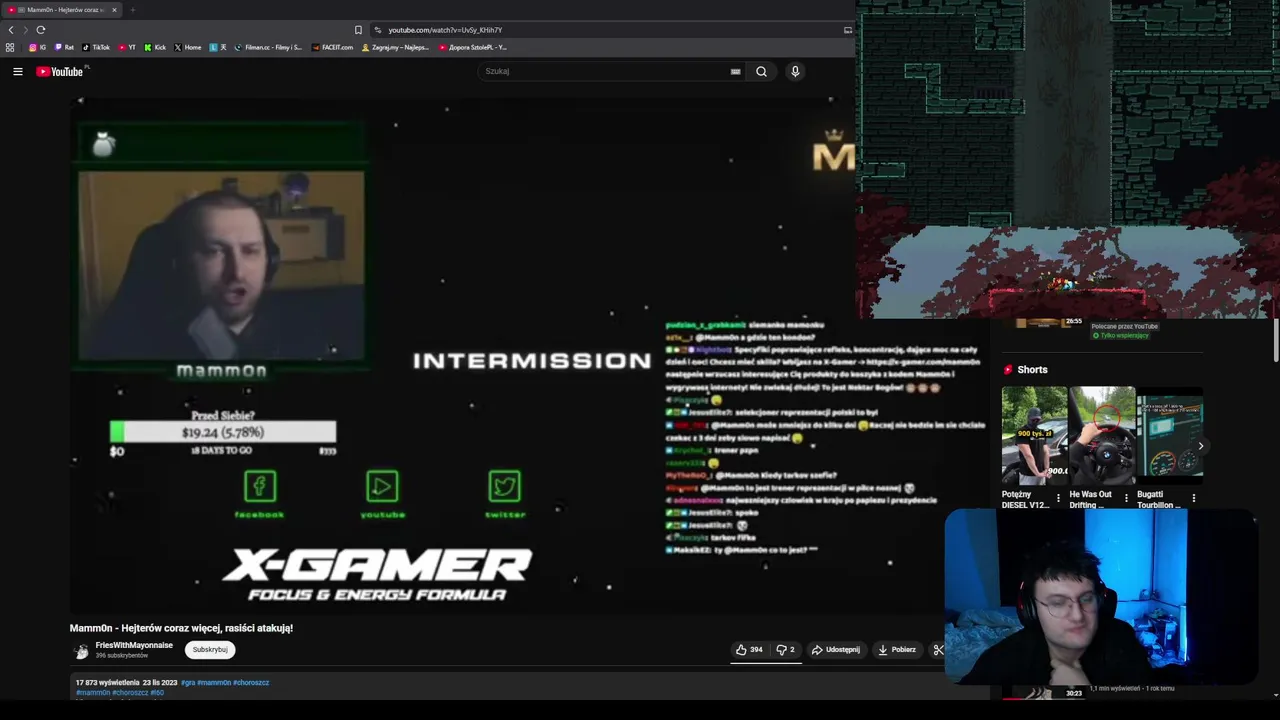Image resolution: width=1280 pixels, height=720 pixels.
Task: Open the YT bookmark
Action: pos(127,47)
